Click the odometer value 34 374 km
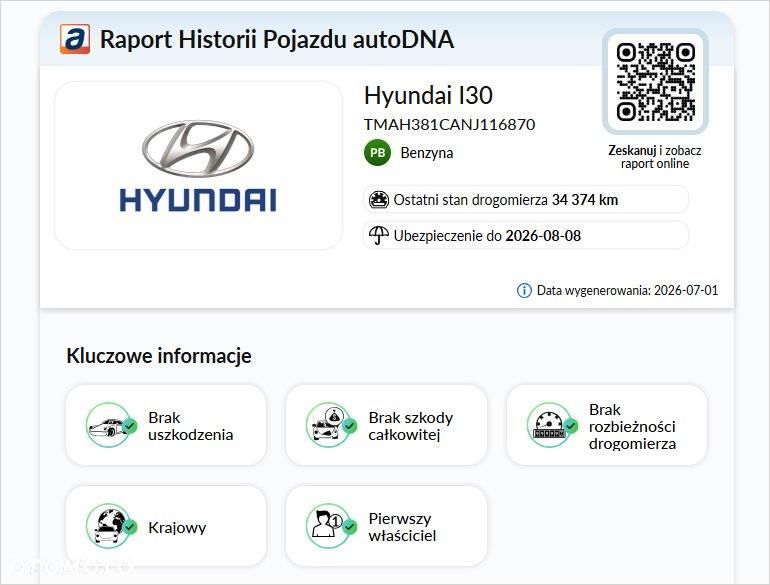 point(585,200)
